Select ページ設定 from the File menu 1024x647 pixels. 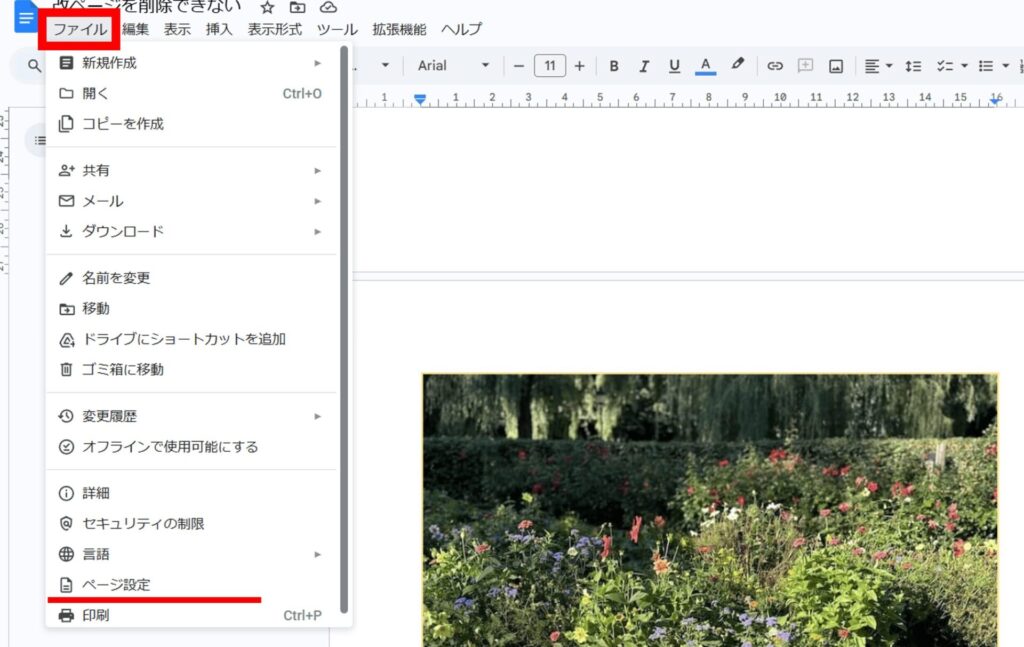coord(116,584)
